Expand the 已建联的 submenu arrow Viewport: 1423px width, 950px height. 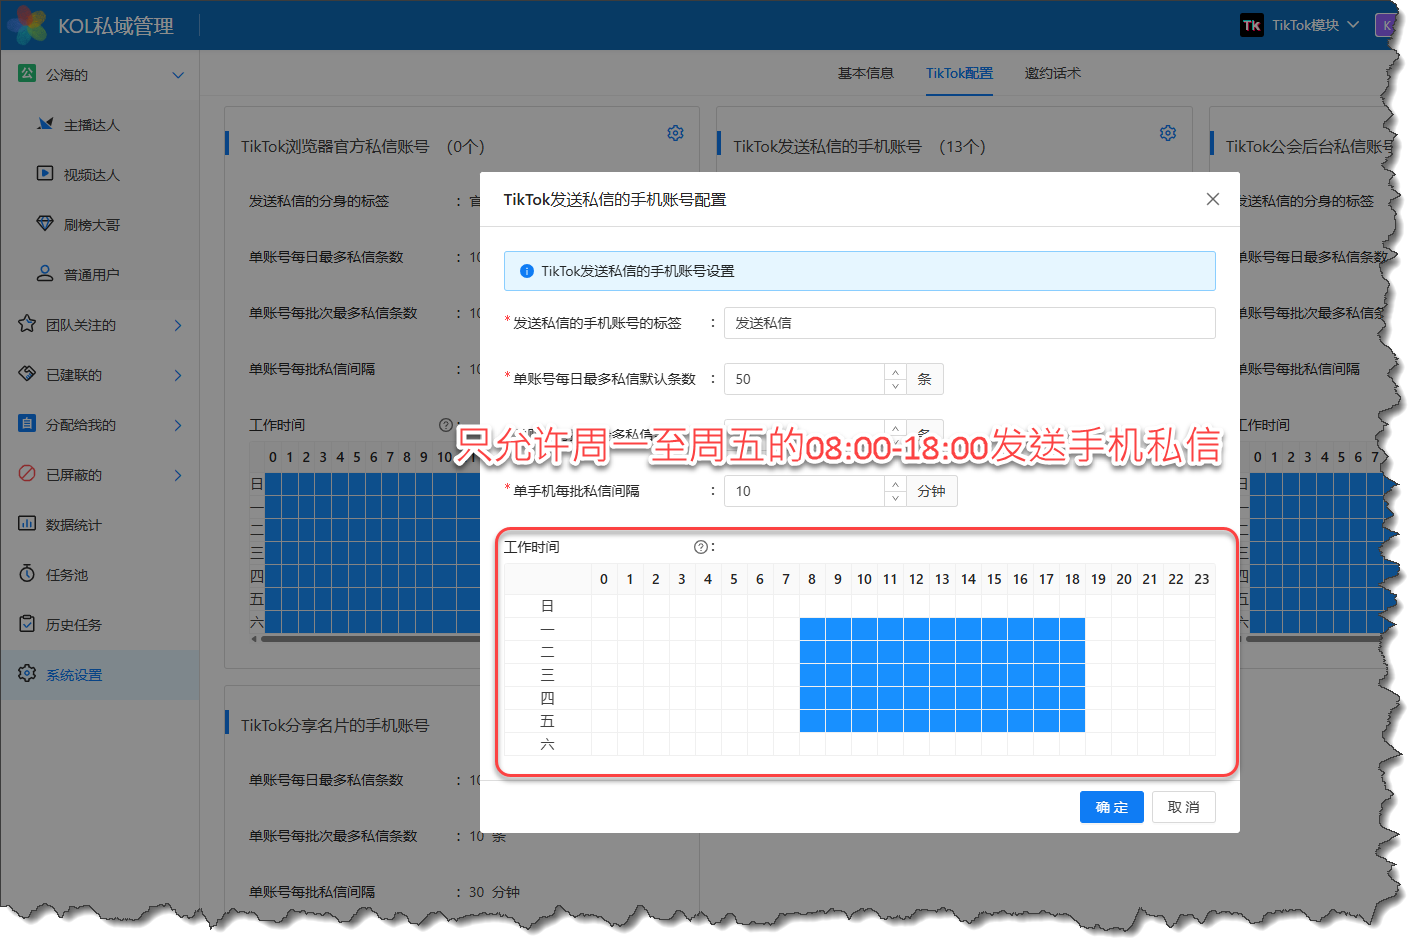(178, 375)
